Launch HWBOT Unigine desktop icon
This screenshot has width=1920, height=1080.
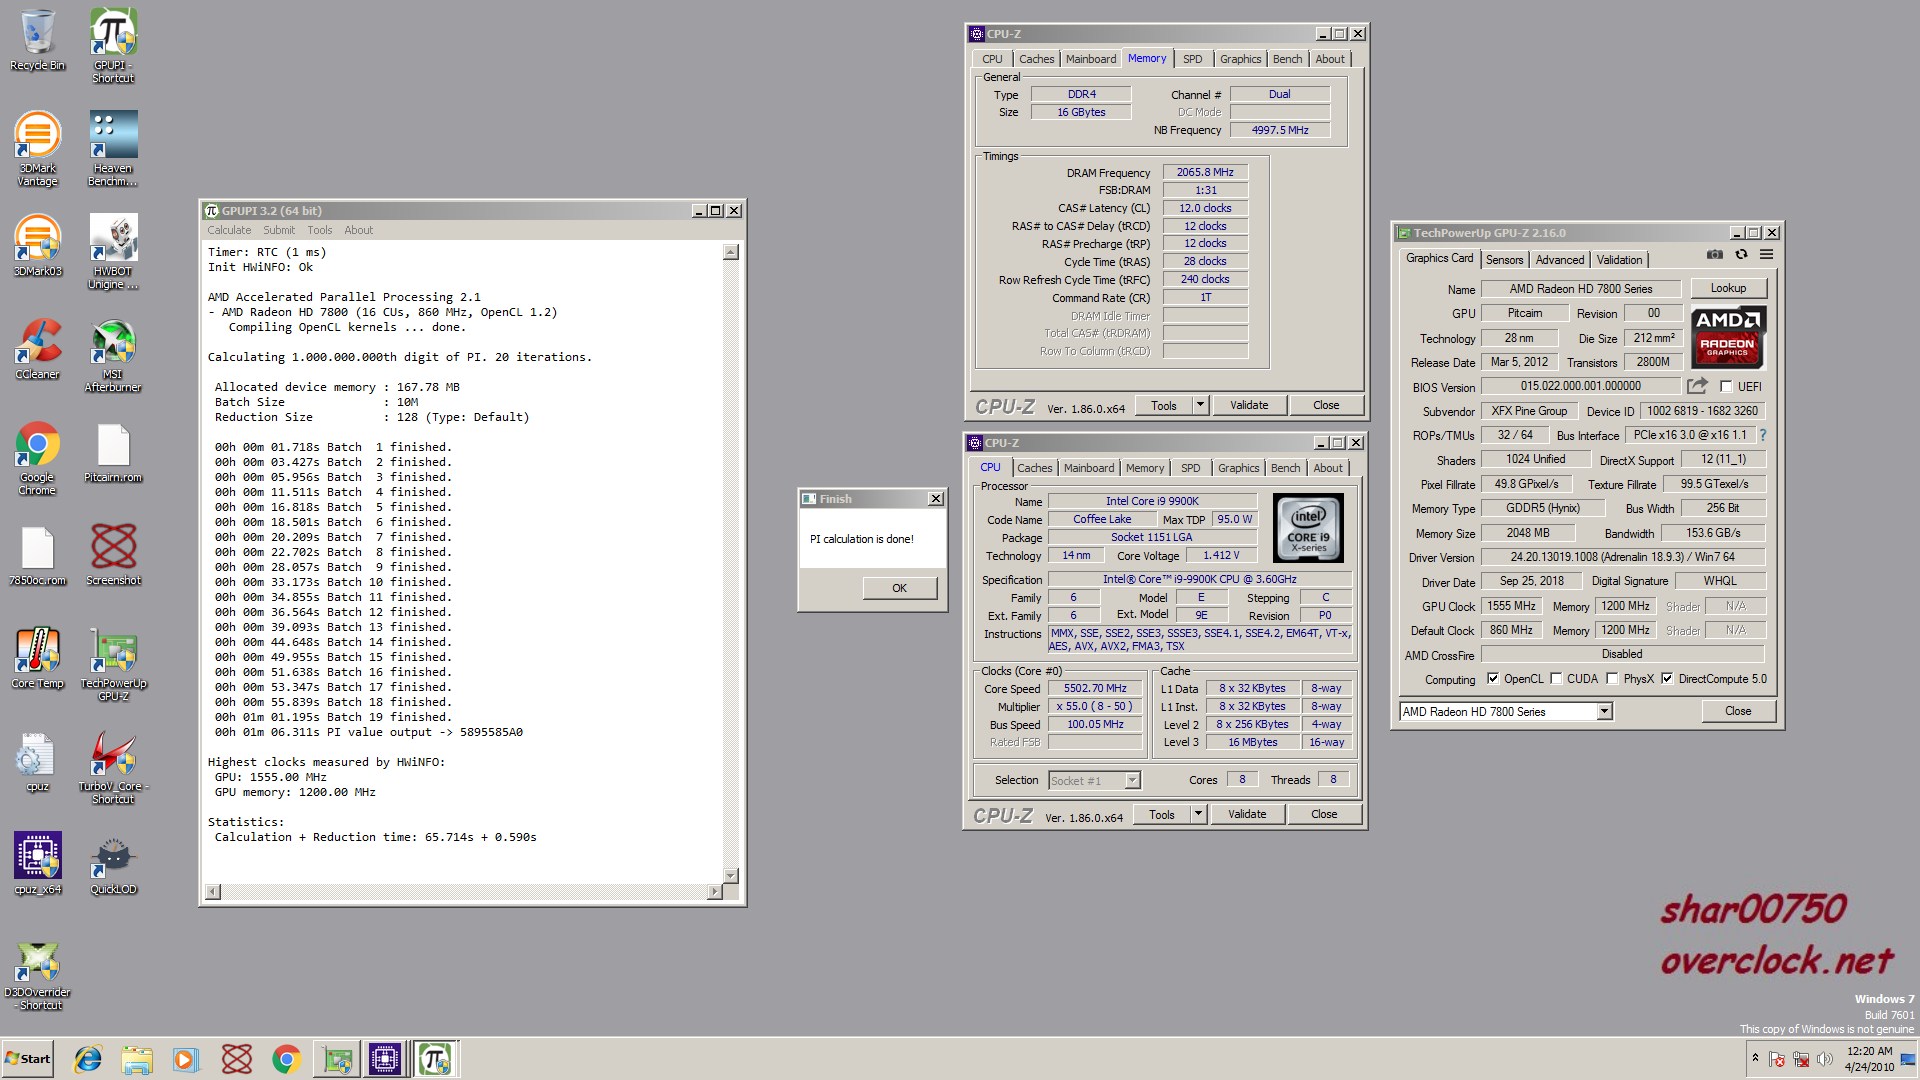(113, 252)
